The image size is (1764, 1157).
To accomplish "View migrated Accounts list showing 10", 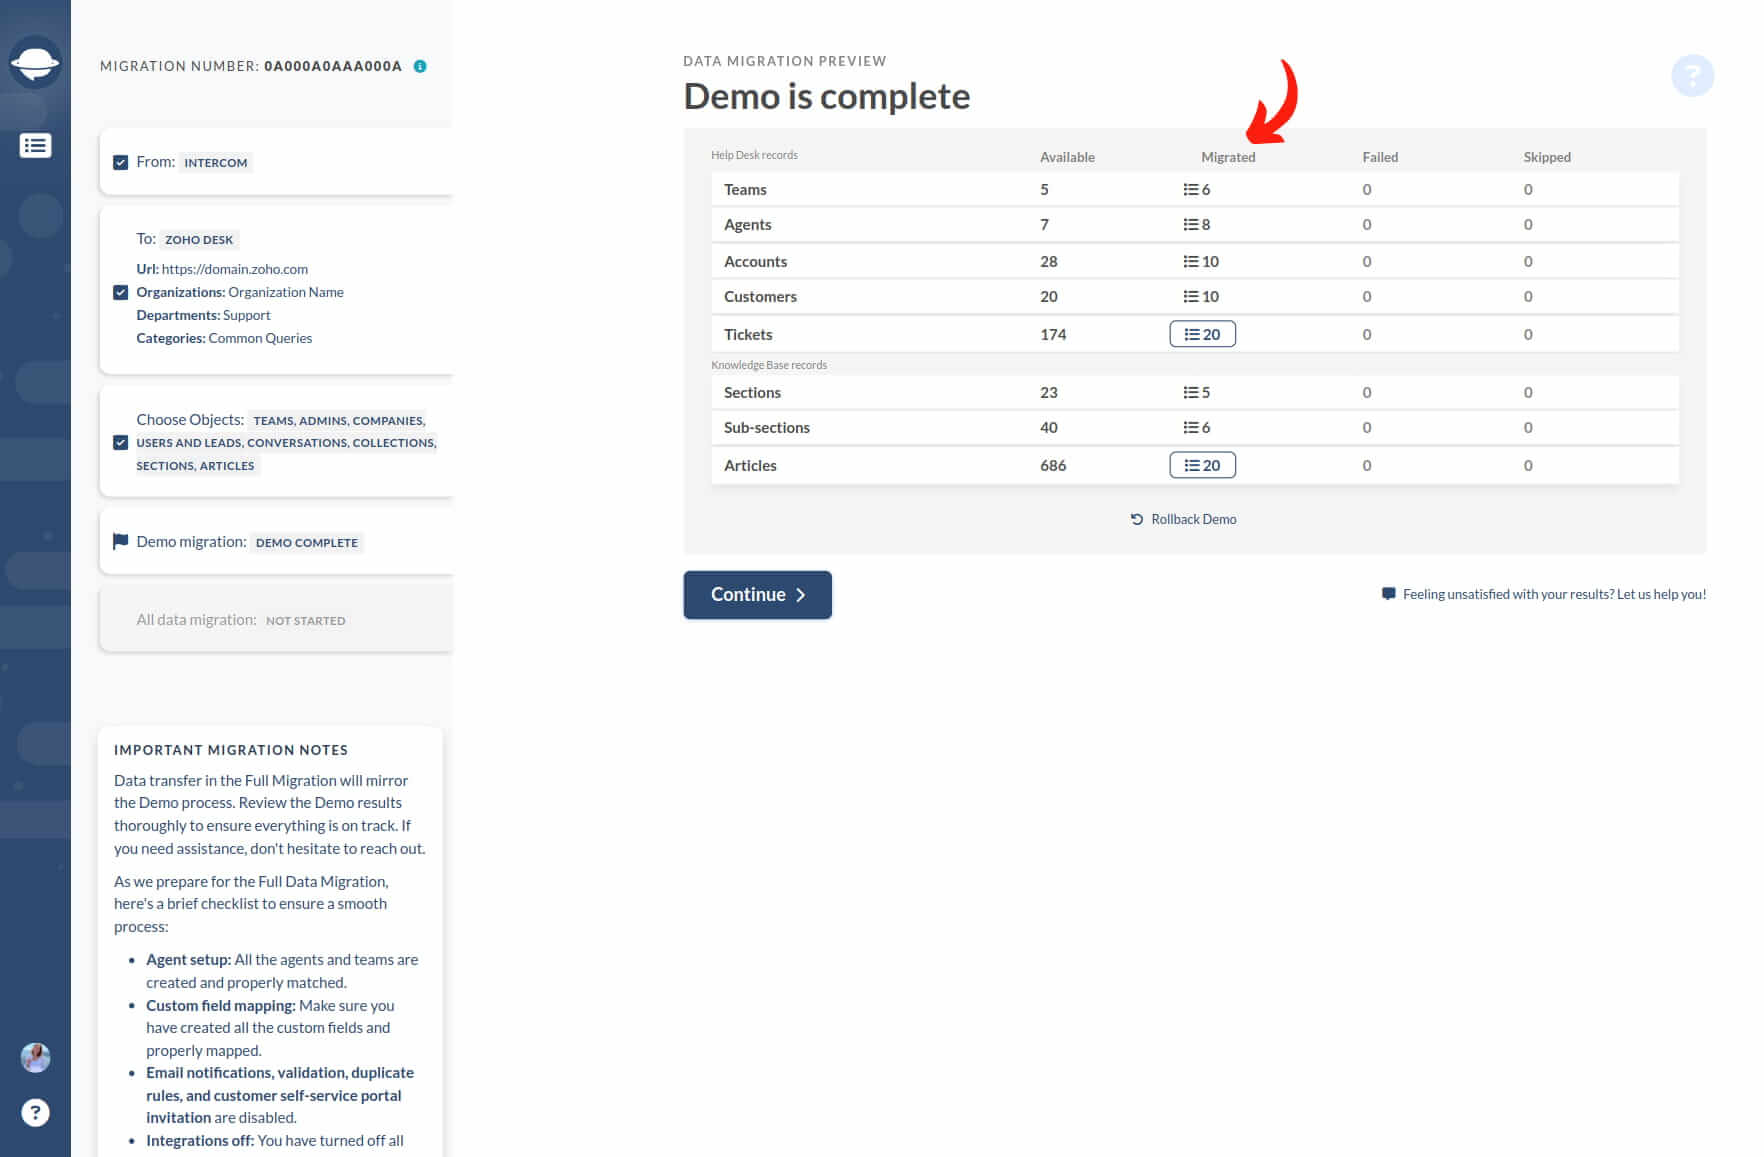I will 1200,261.
